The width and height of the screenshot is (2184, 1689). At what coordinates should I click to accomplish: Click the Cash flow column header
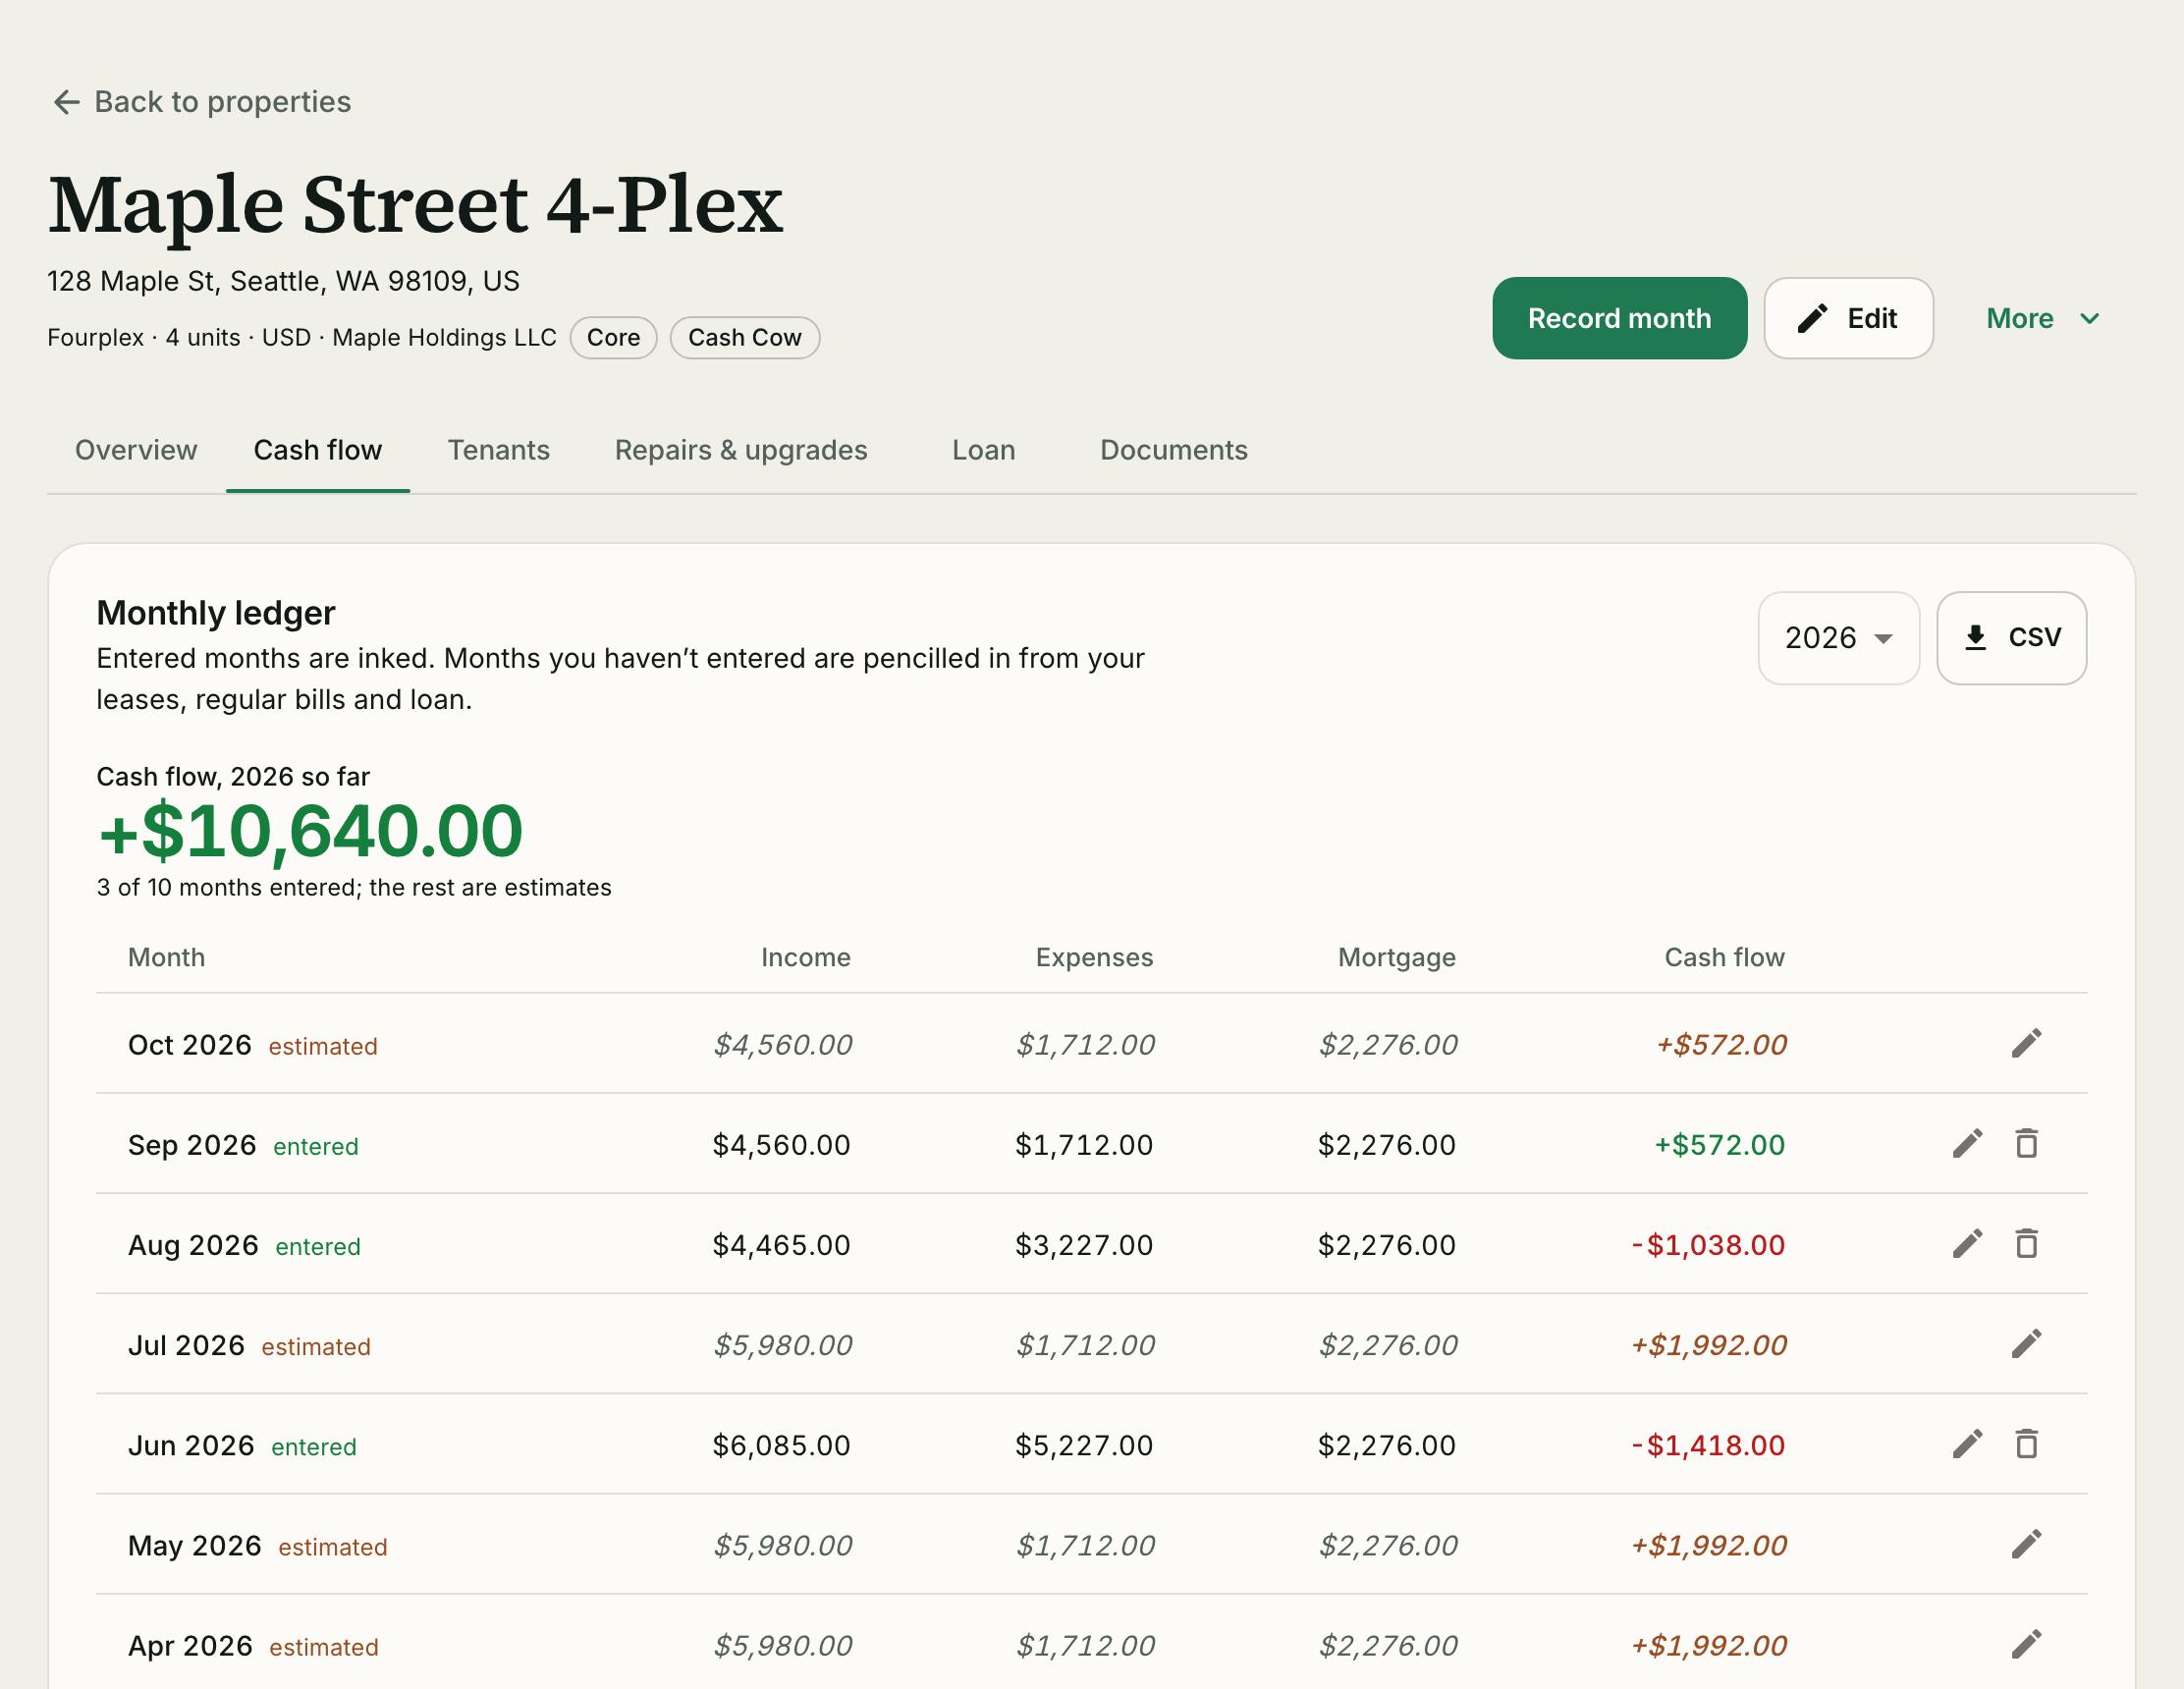[1724, 957]
